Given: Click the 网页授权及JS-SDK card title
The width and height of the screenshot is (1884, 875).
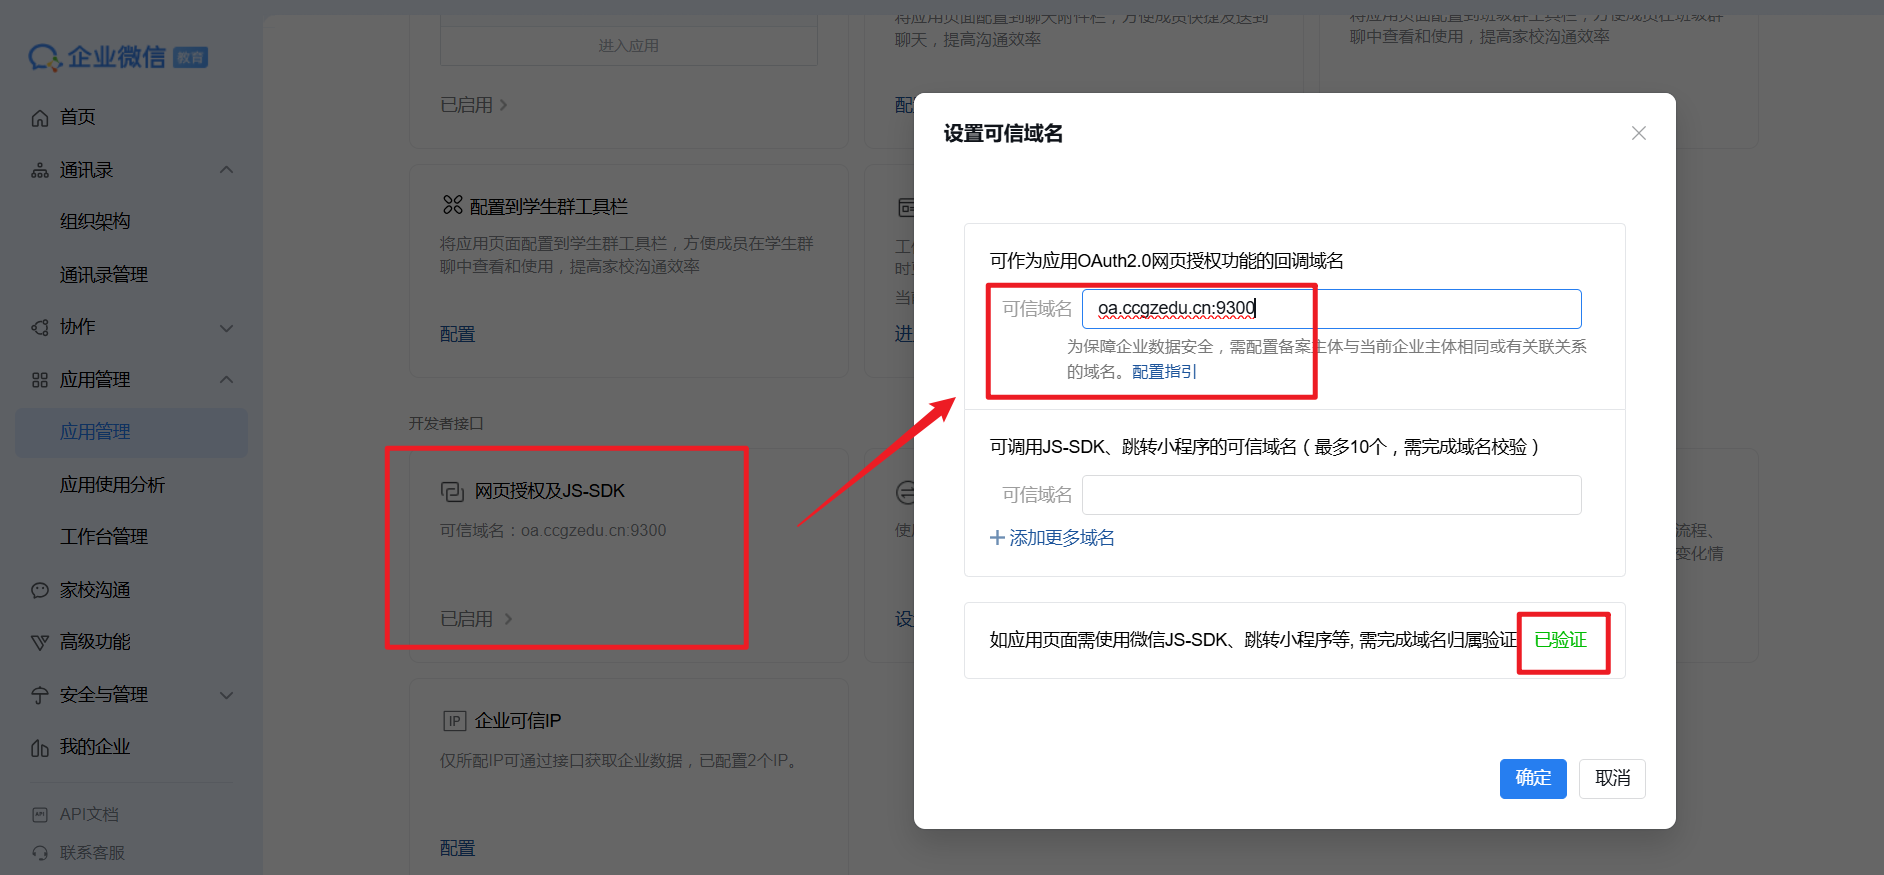Looking at the screenshot, I should coord(550,491).
